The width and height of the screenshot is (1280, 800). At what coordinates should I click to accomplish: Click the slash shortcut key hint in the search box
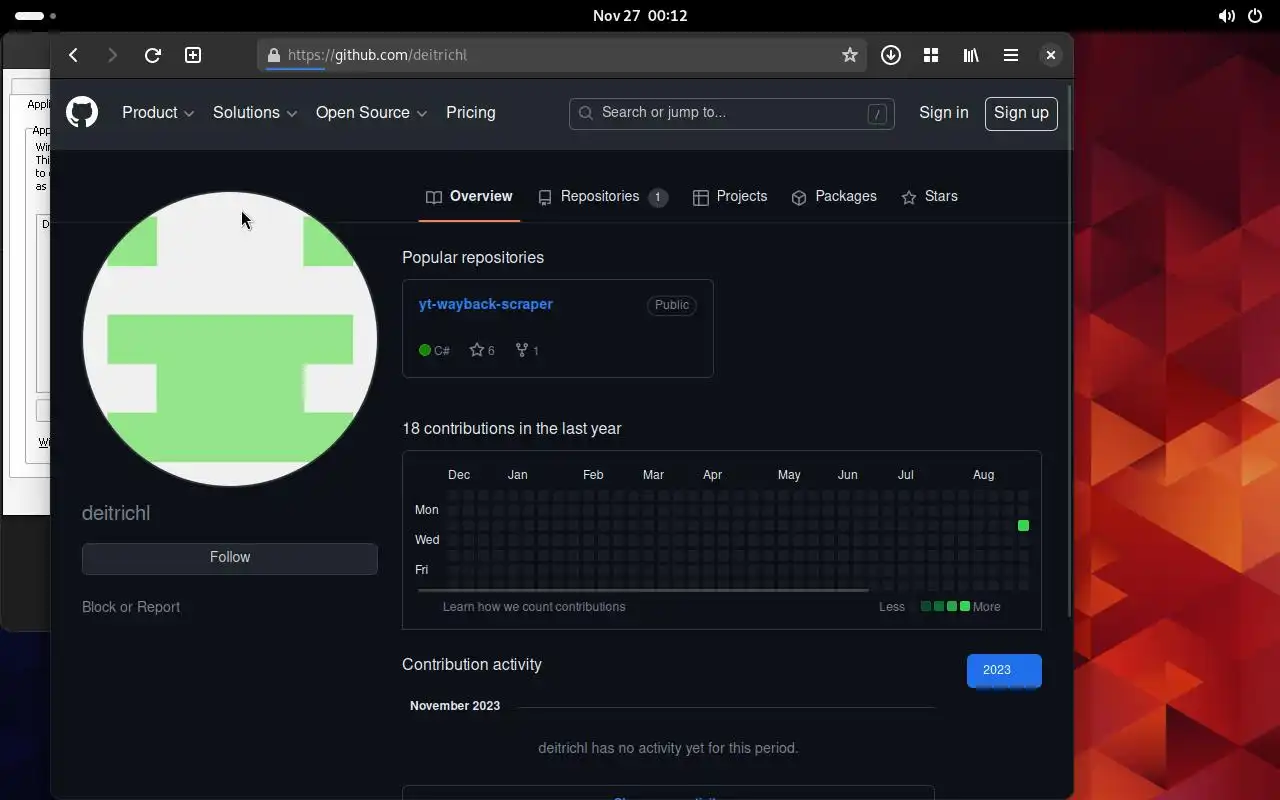coord(877,114)
